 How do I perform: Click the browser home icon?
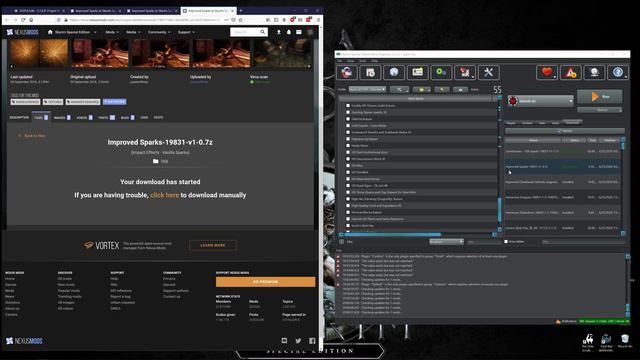(x=31, y=20)
